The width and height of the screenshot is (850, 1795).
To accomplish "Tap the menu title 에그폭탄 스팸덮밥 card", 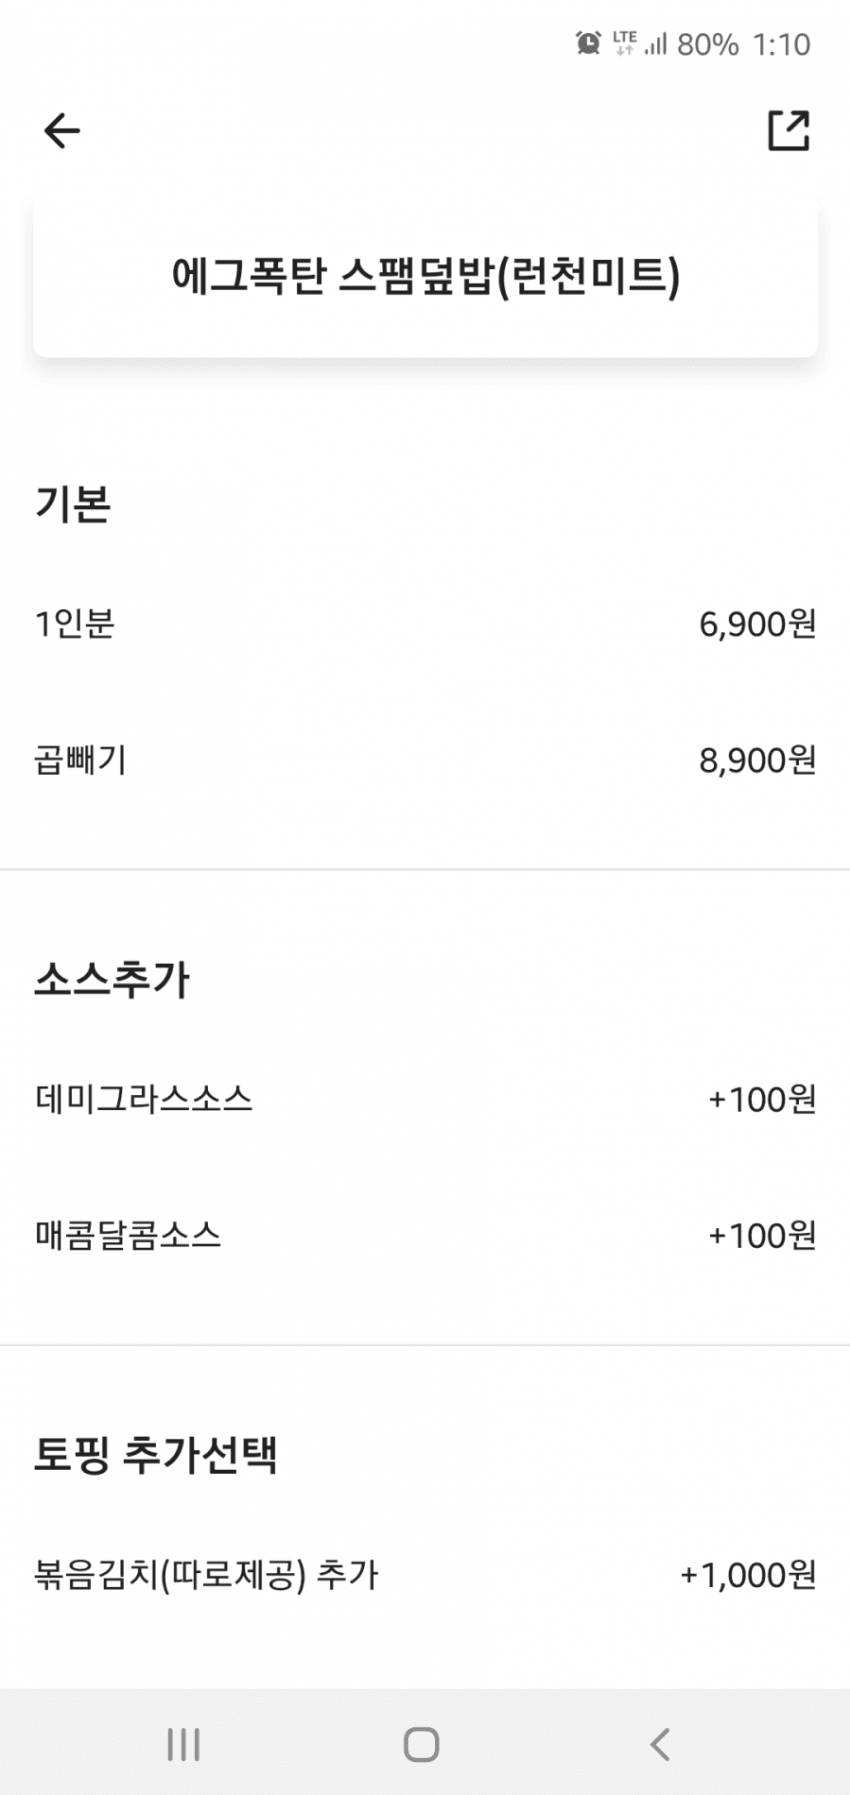I will click(425, 276).
